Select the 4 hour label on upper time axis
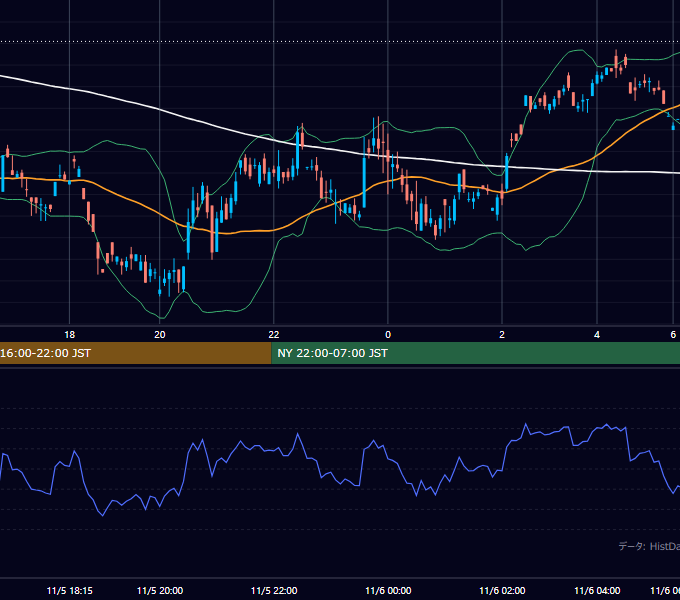The width and height of the screenshot is (680, 600). pos(597,335)
